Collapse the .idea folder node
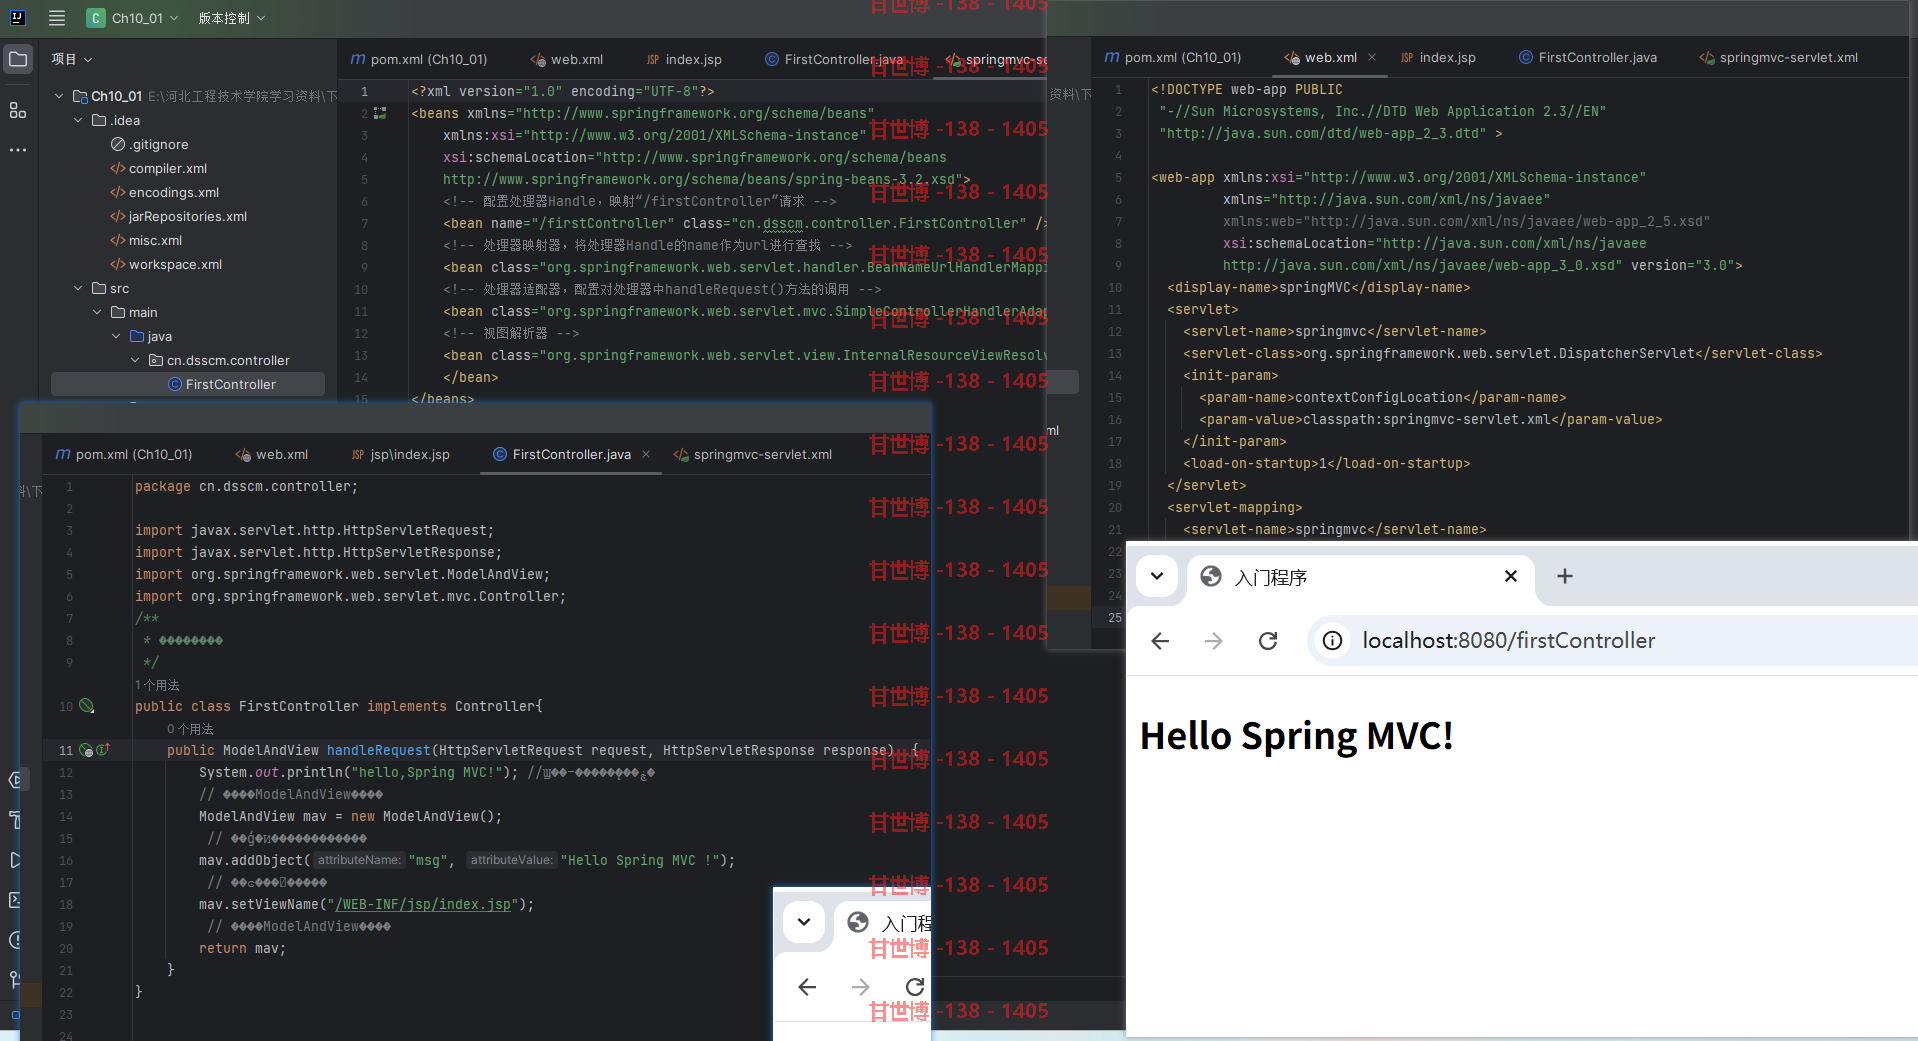This screenshot has height=1041, width=1918. pos(78,120)
